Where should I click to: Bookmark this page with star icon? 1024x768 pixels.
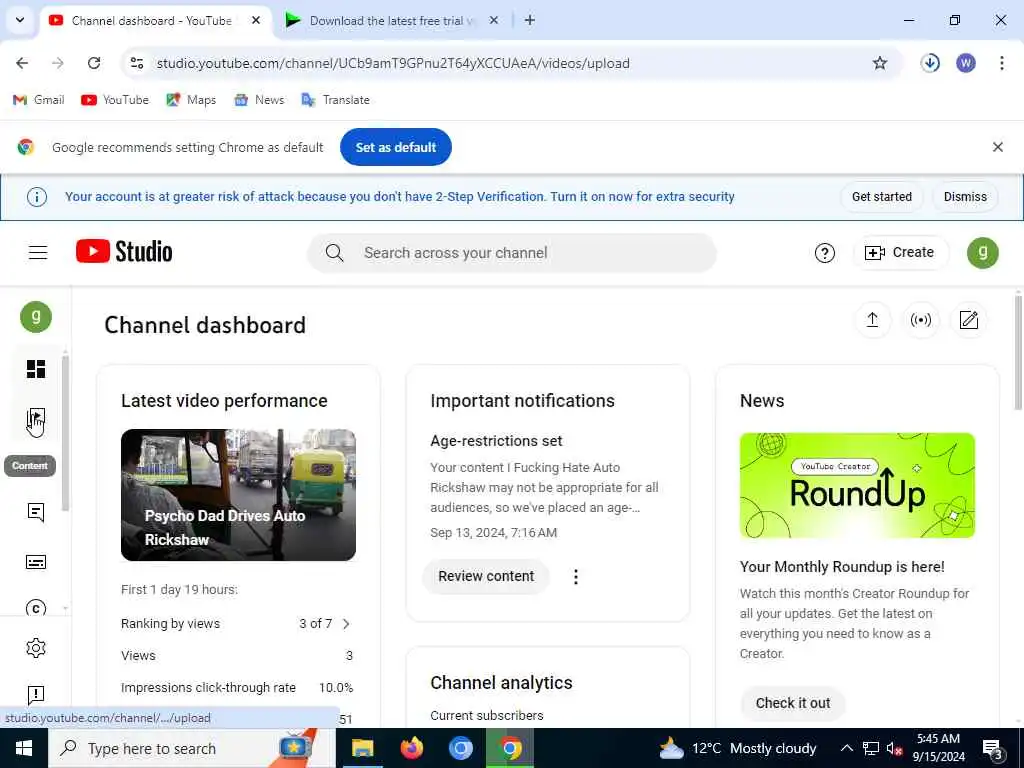(880, 63)
